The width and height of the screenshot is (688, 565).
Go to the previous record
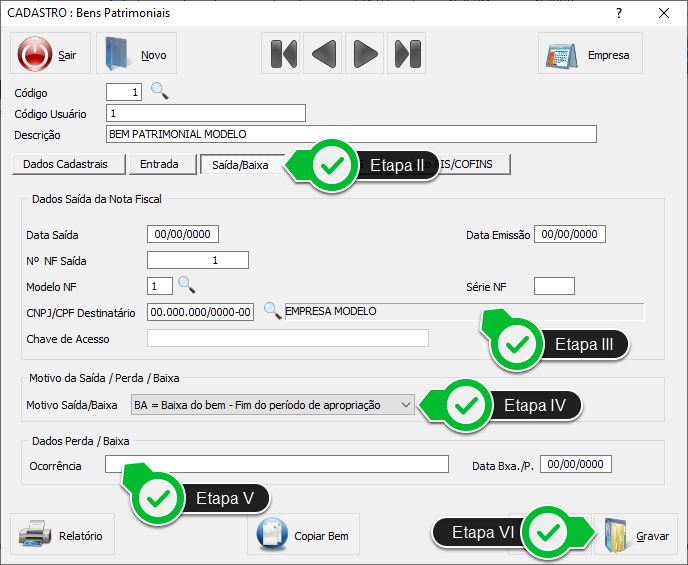click(x=325, y=54)
